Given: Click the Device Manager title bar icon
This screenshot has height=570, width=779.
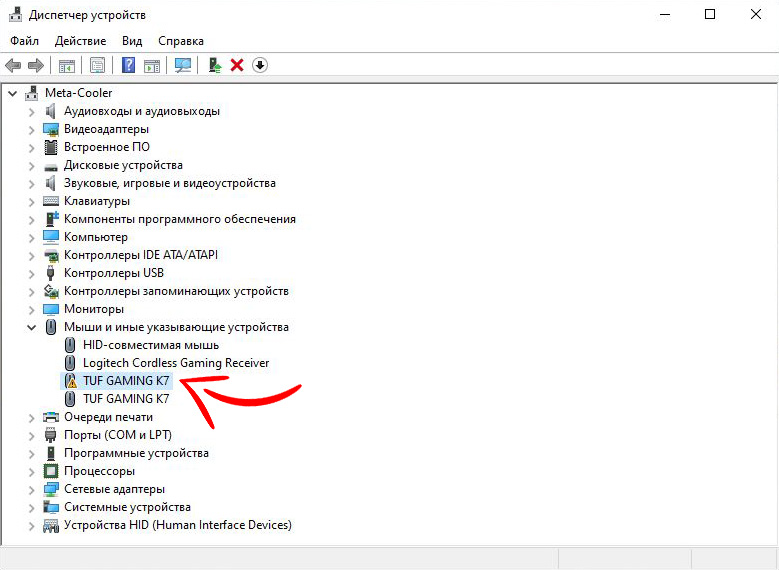Looking at the screenshot, I should 15,15.
